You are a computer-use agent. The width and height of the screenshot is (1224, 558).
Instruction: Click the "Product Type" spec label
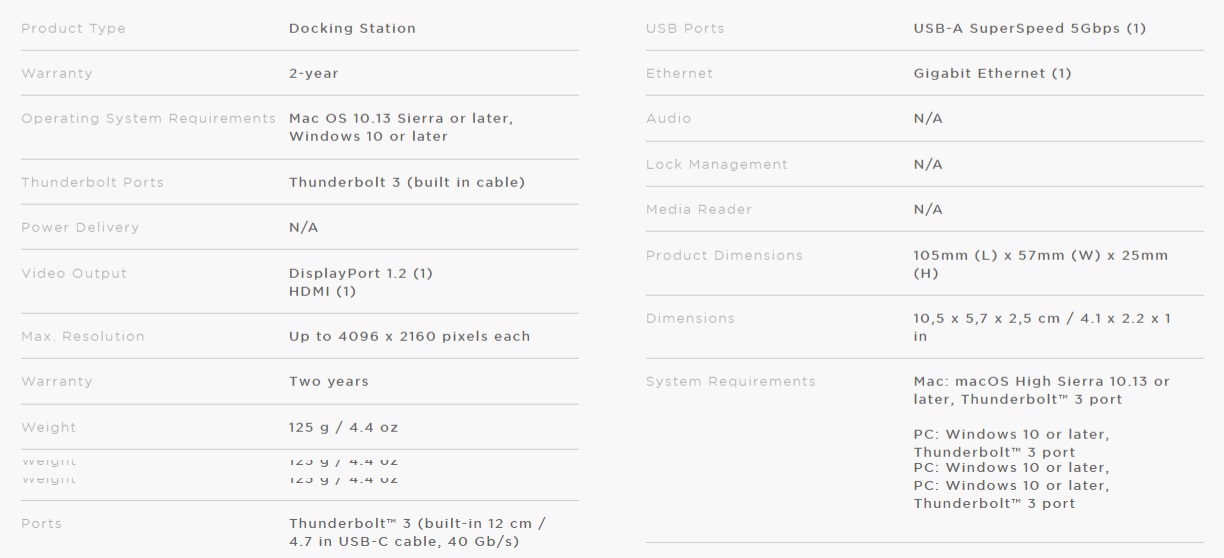click(x=73, y=28)
